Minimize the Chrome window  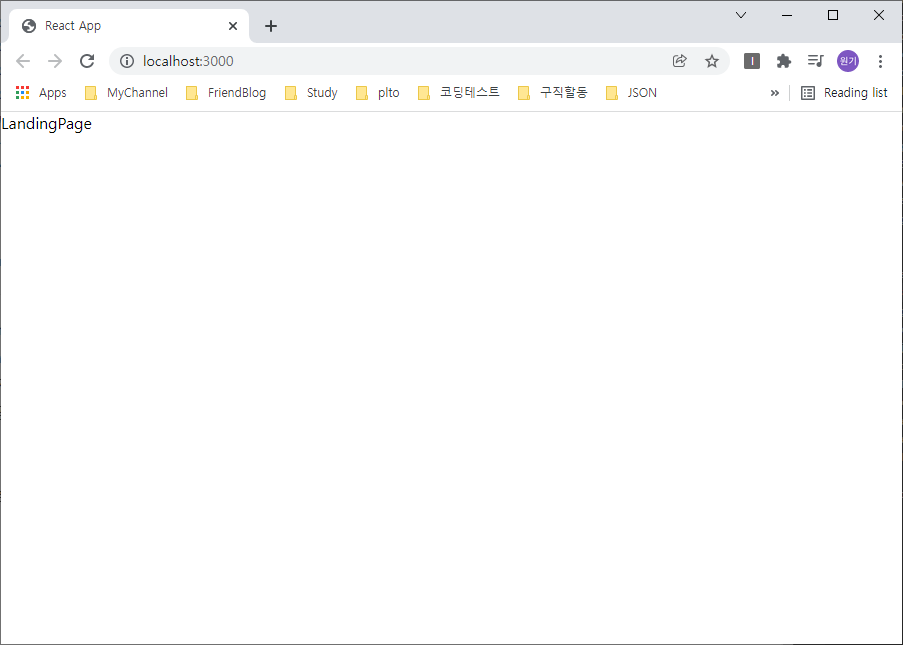click(787, 16)
